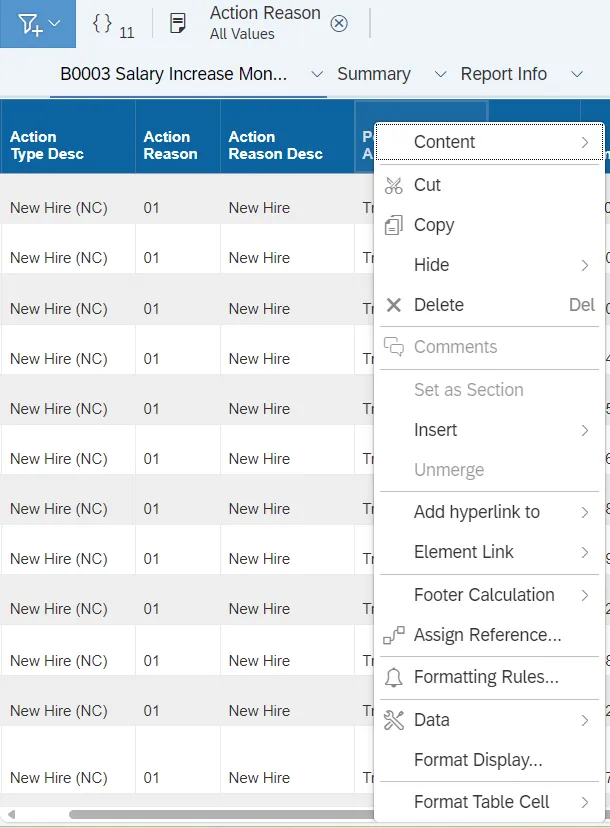The height and width of the screenshot is (828, 610).
Task: Click the Copy icon in context menu
Action: (394, 225)
